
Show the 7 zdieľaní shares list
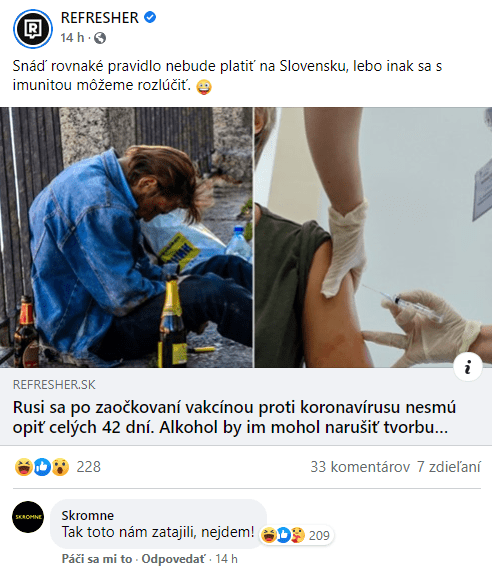pyautogui.click(x=449, y=467)
